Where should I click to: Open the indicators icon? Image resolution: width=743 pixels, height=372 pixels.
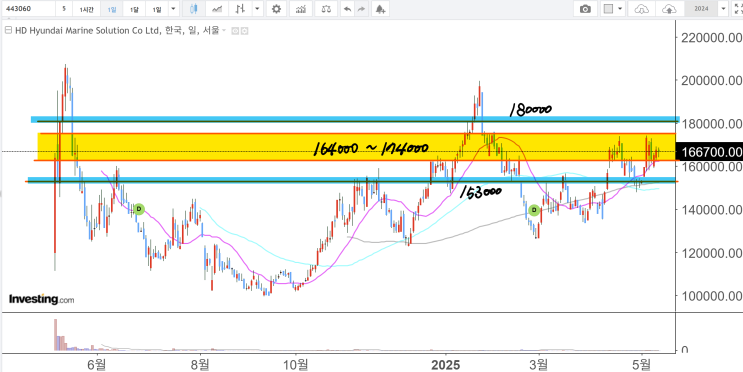(301, 9)
